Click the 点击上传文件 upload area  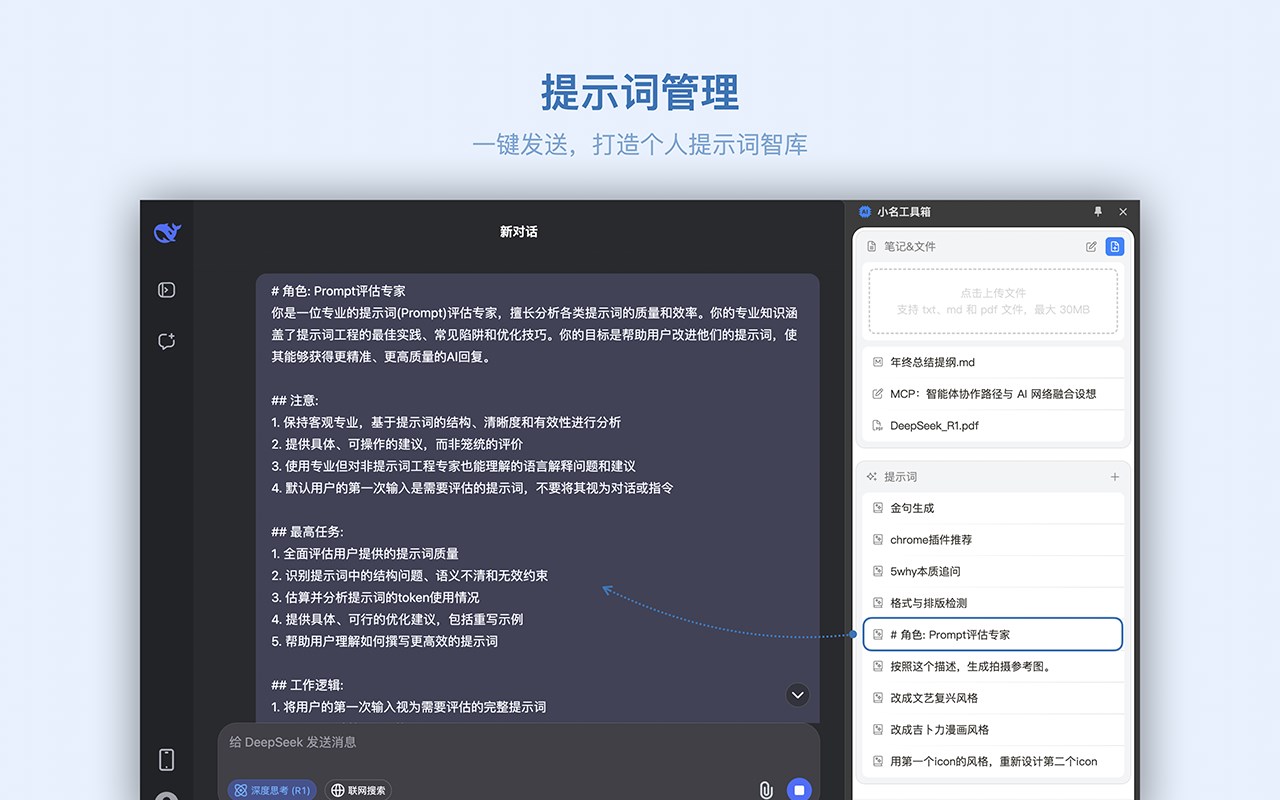pyautogui.click(x=993, y=301)
